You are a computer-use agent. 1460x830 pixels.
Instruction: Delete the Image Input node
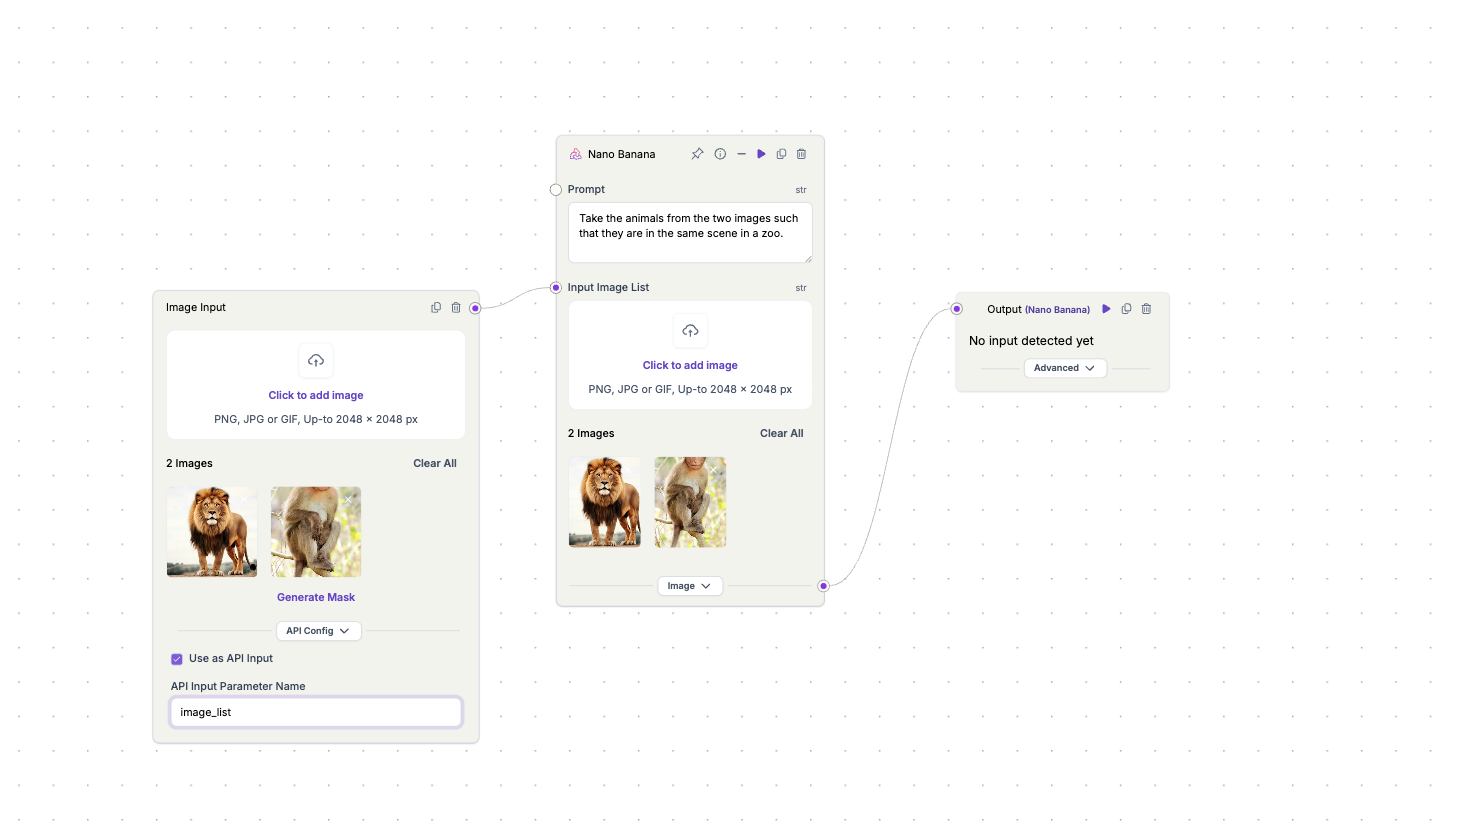point(456,308)
